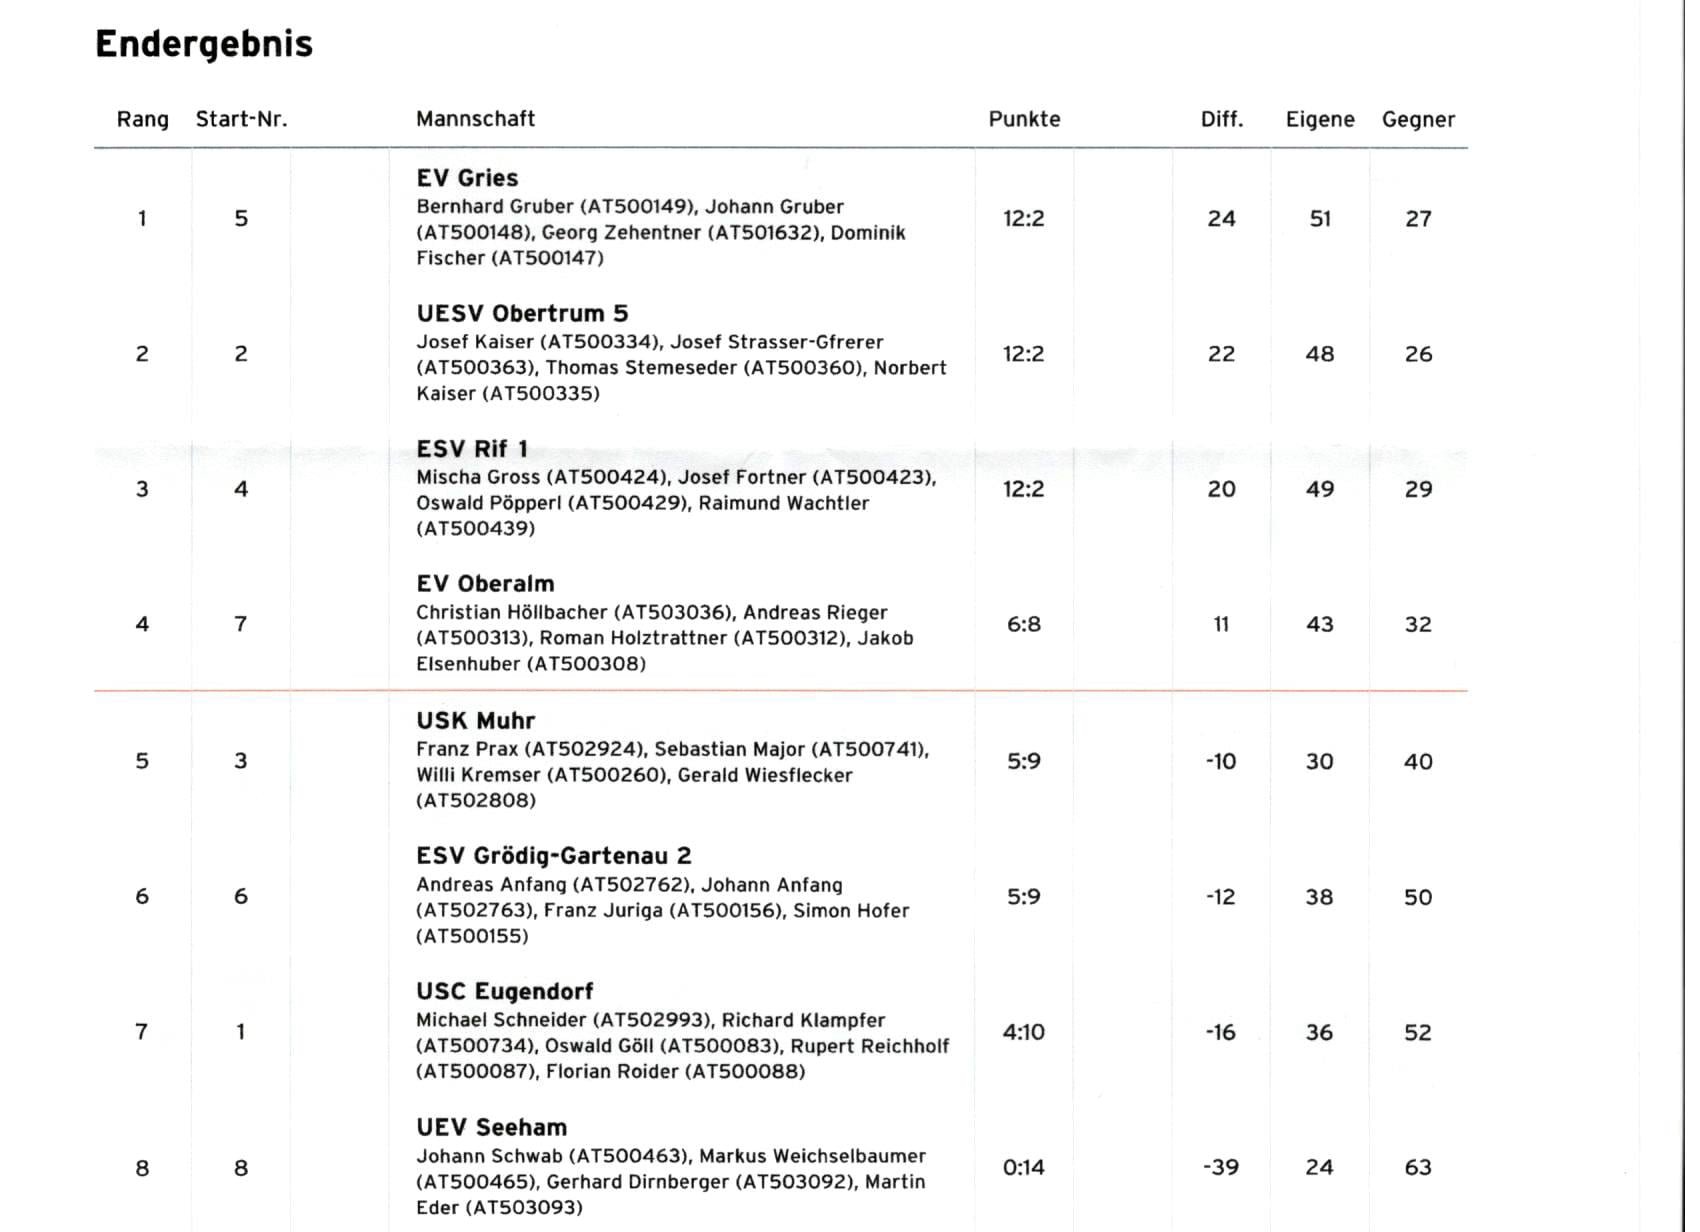The image size is (1700, 1232).
Task: Click the 0:14 points value
Action: pos(1023,1167)
